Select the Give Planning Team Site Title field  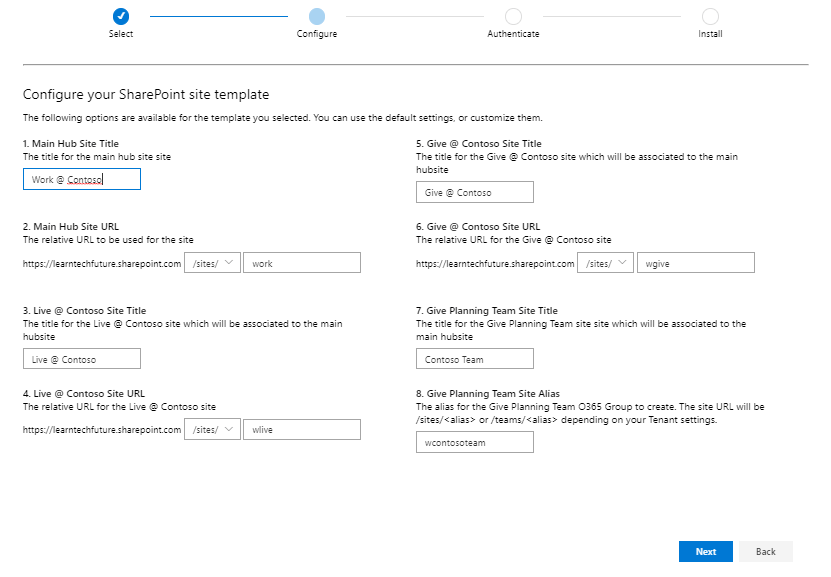click(x=475, y=359)
